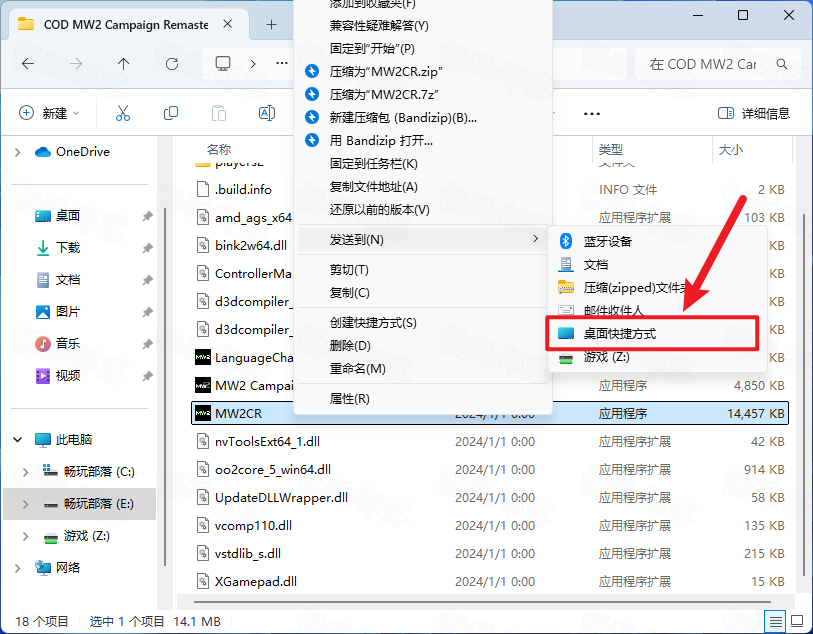Image resolution: width=813 pixels, height=634 pixels.
Task: Select Desktop in the navigation pane
Action: [67, 216]
